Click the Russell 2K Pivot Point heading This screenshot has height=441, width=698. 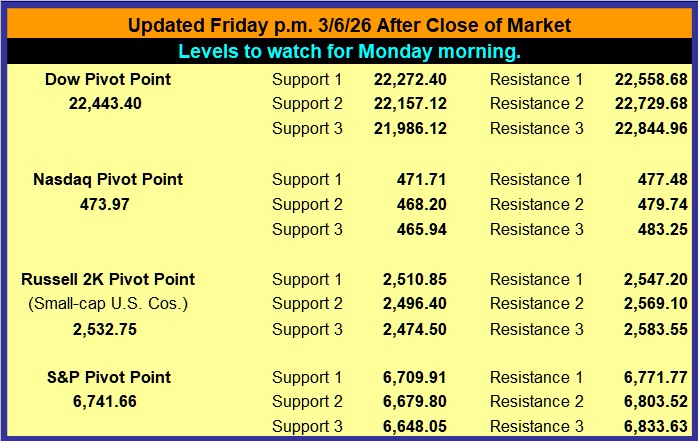[x=108, y=279]
